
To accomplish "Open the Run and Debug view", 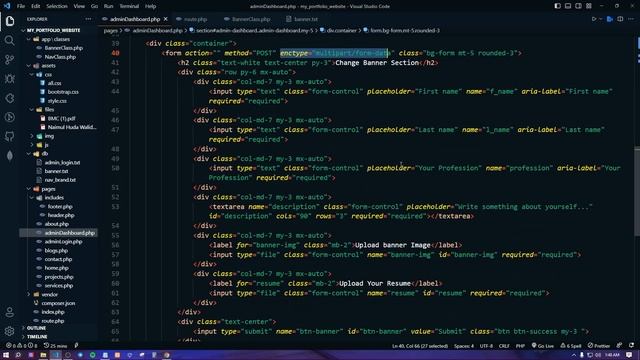I will click(x=10, y=79).
